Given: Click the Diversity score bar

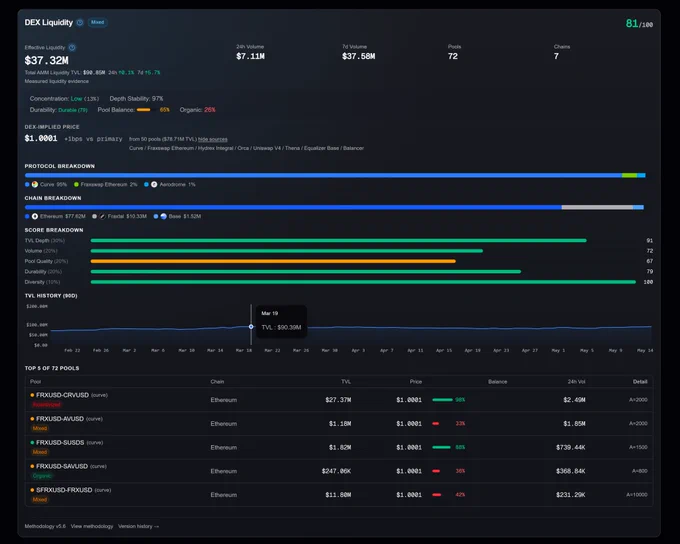Looking at the screenshot, I should [363, 282].
